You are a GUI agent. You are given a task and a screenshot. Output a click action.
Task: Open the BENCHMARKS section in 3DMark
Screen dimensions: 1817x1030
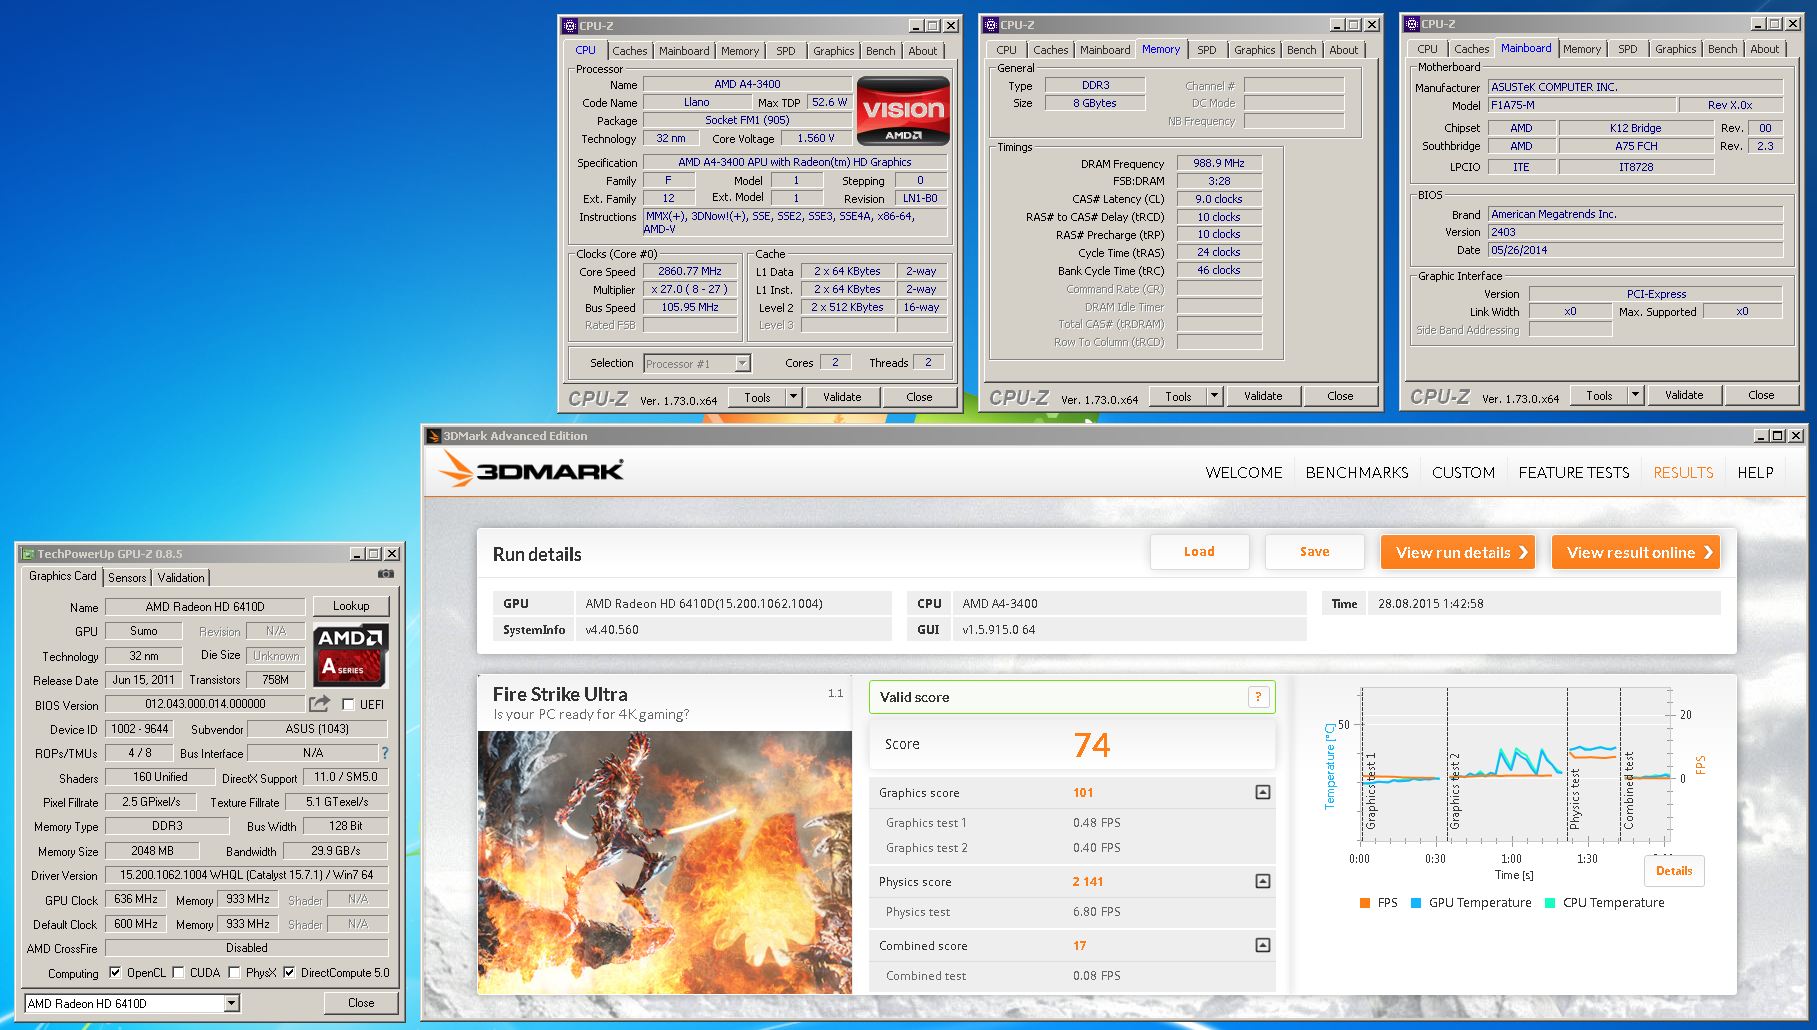(1357, 473)
